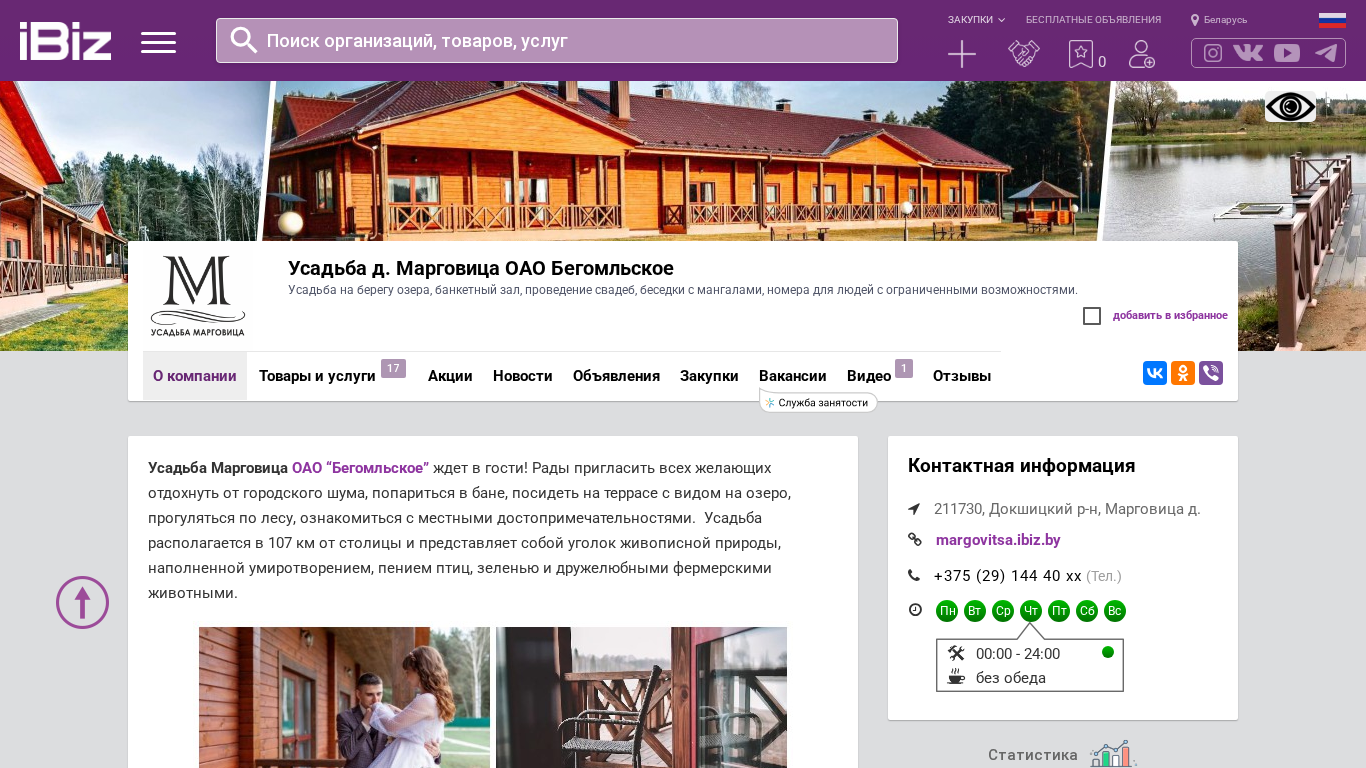Follow the margovitsa.ibiz.by link
Viewport: 1366px width, 768px height.
998,540
